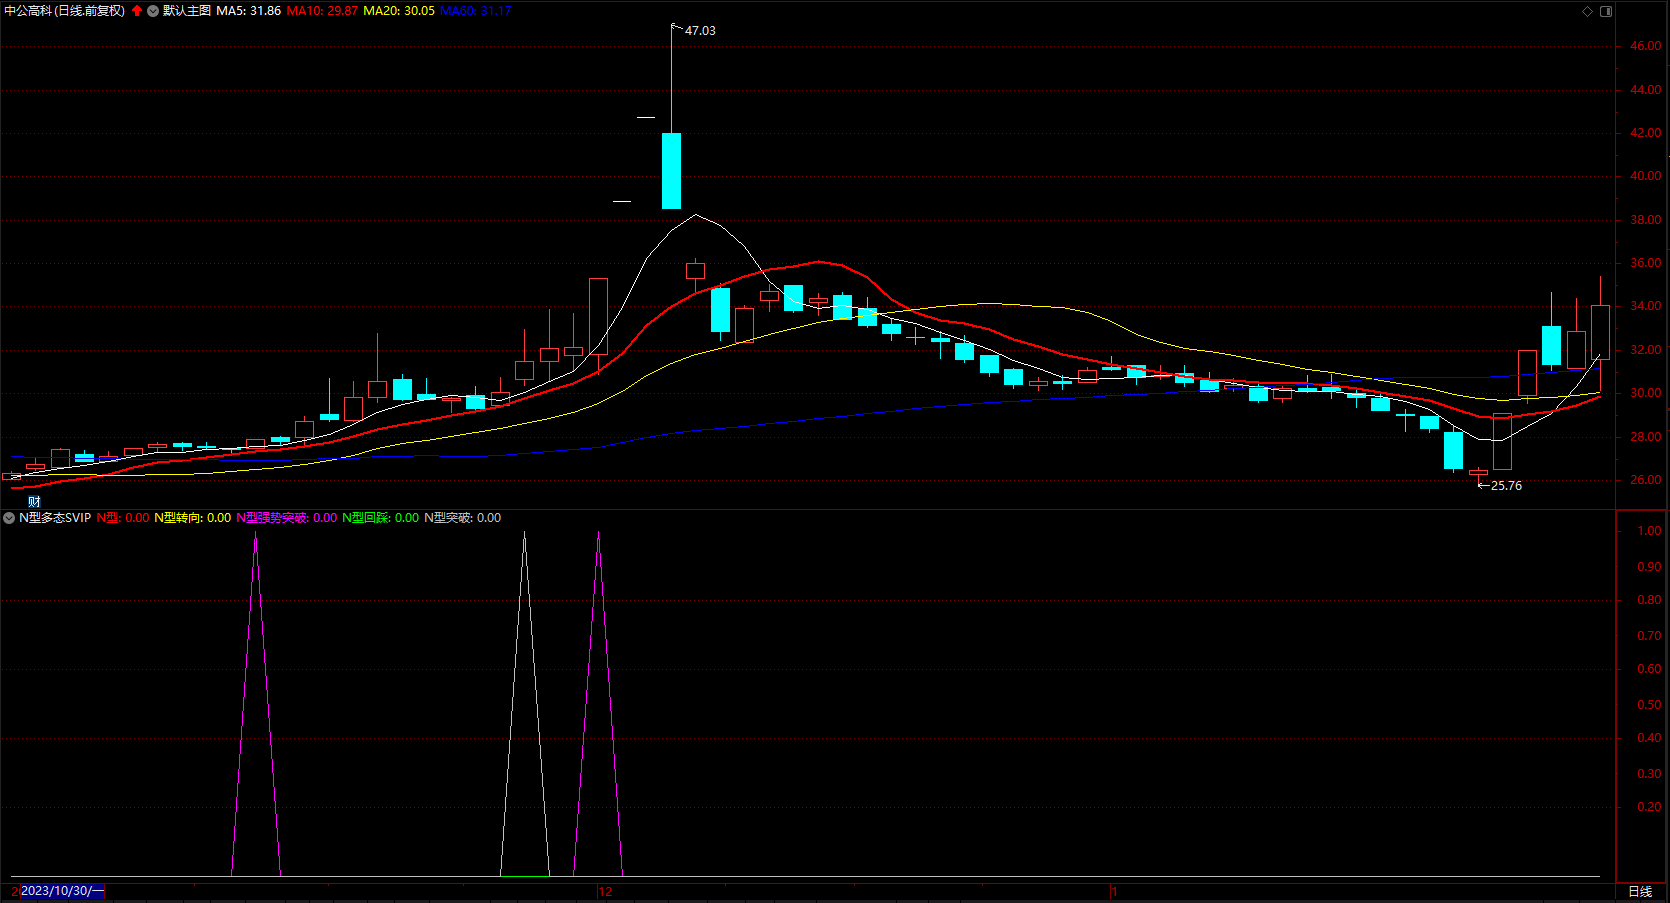Click the MA10: 29.87 label
The height and width of the screenshot is (903, 1670).
(x=322, y=11)
